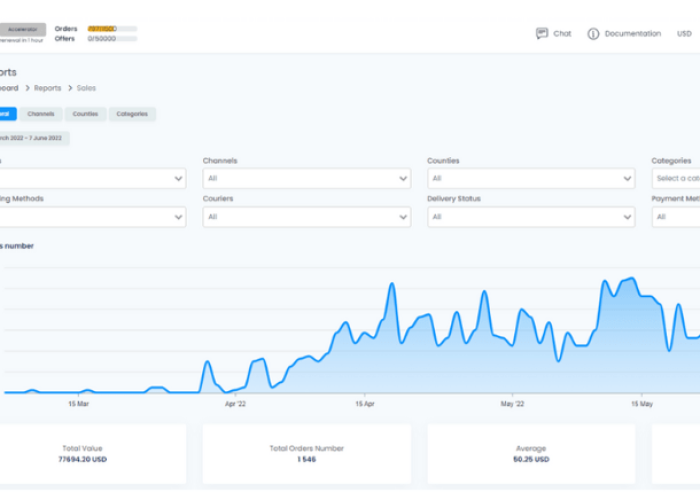This screenshot has height=500, width=700.
Task: Click the tallest chart peak before 15 May
Action: [x=632, y=279]
